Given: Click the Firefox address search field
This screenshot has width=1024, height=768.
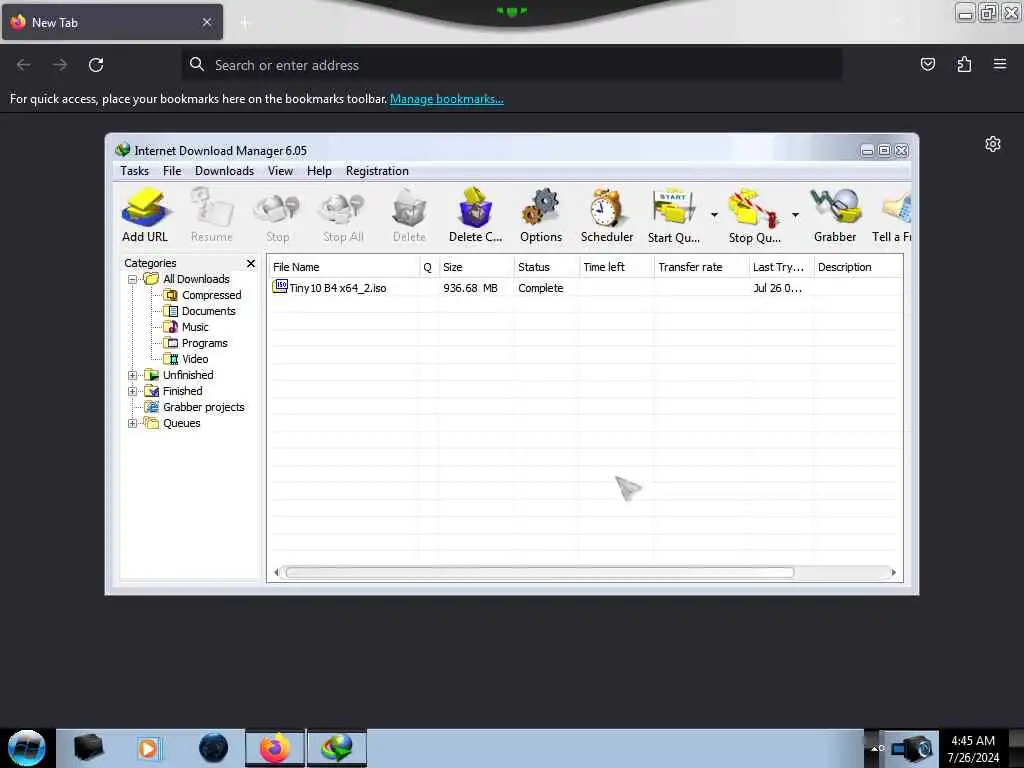Looking at the screenshot, I should (511, 65).
